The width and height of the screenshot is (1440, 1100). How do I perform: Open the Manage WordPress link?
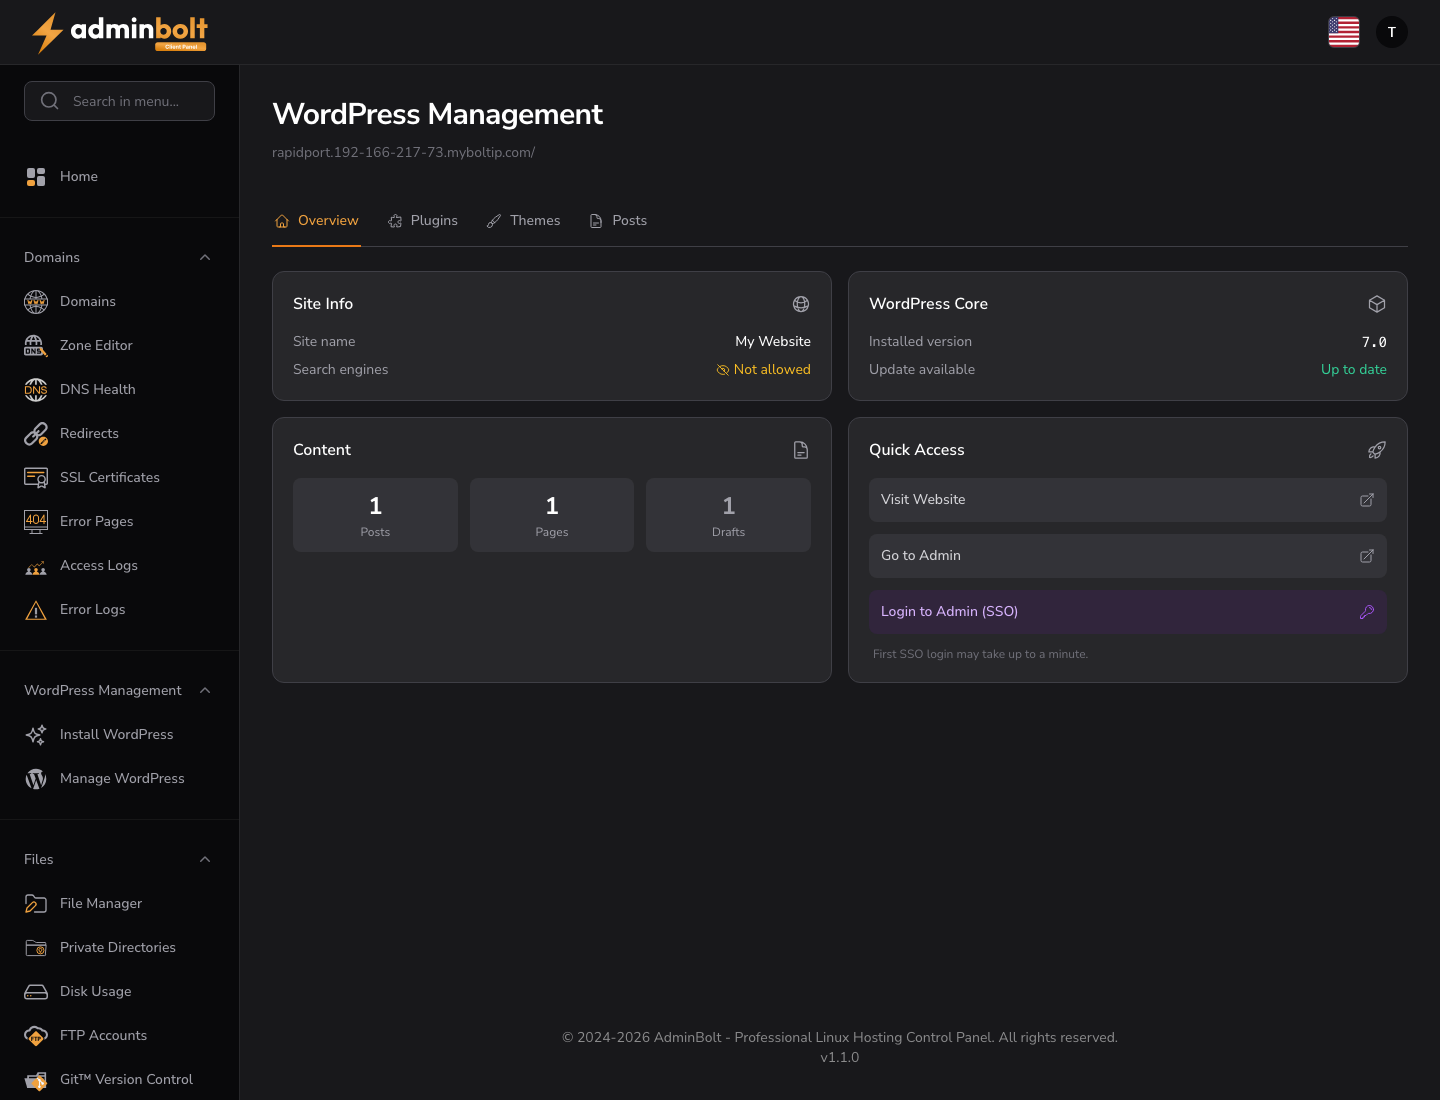coord(119,778)
